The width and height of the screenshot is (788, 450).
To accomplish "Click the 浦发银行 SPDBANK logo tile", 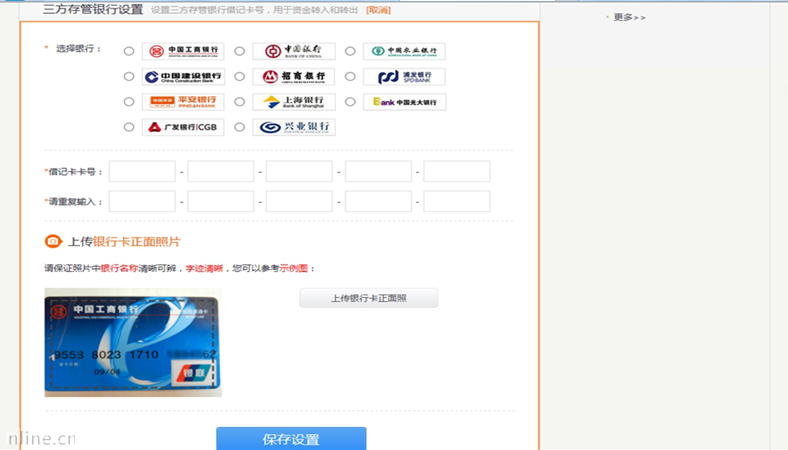I will 405,76.
